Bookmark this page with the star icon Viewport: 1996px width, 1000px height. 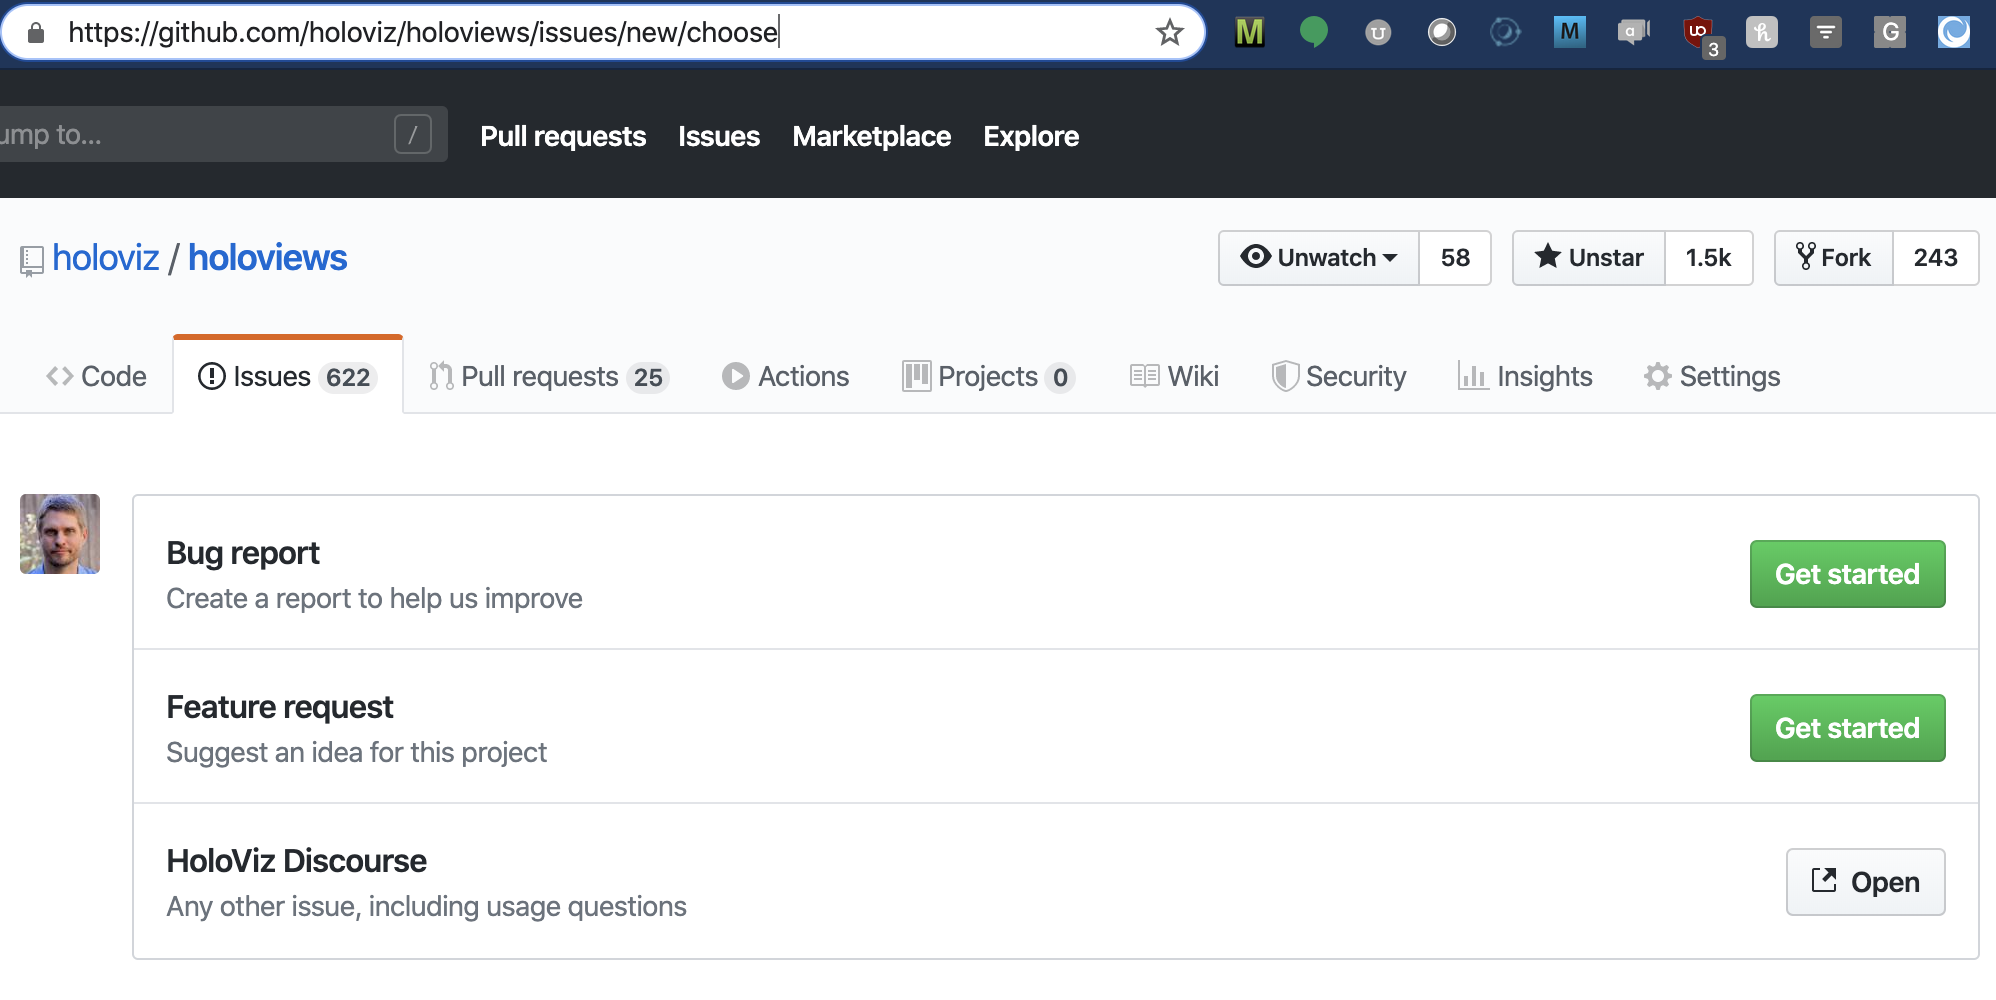pos(1169,33)
